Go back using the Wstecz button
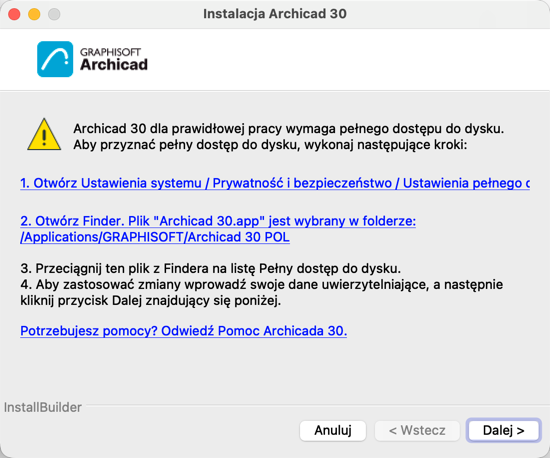Image resolution: width=550 pixels, height=458 pixels. pyautogui.click(x=417, y=430)
